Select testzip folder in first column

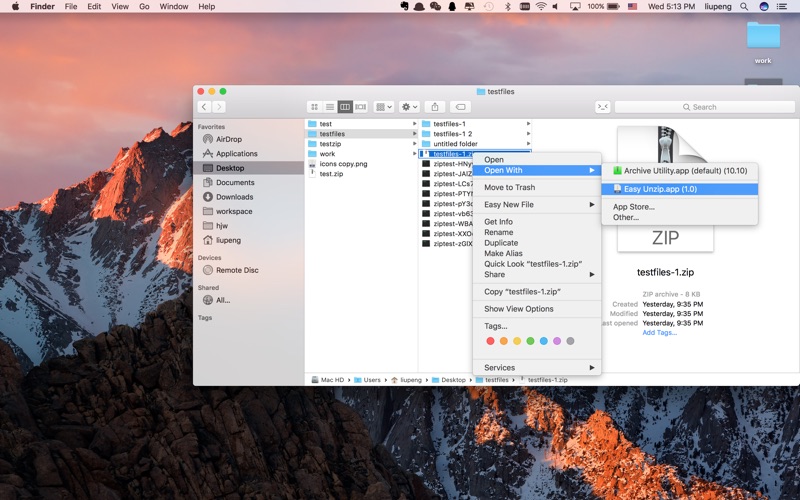[x=362, y=144]
